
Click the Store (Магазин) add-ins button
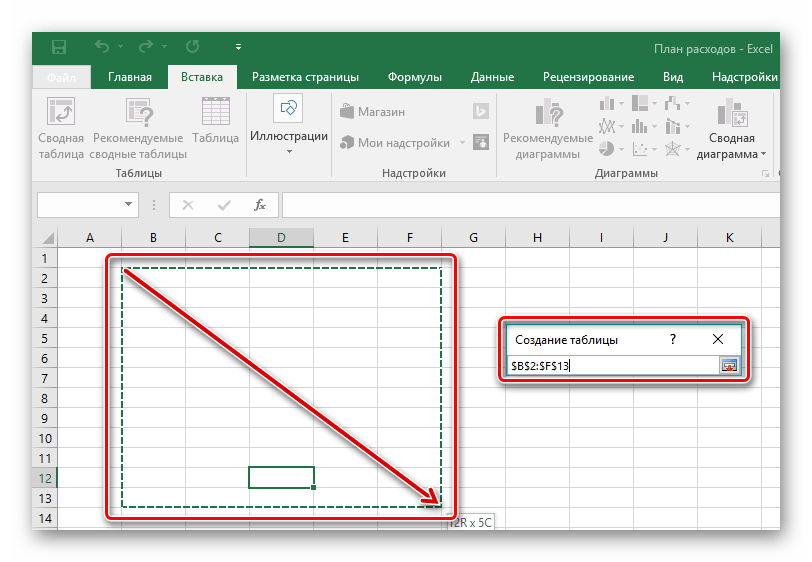pyautogui.click(x=373, y=112)
